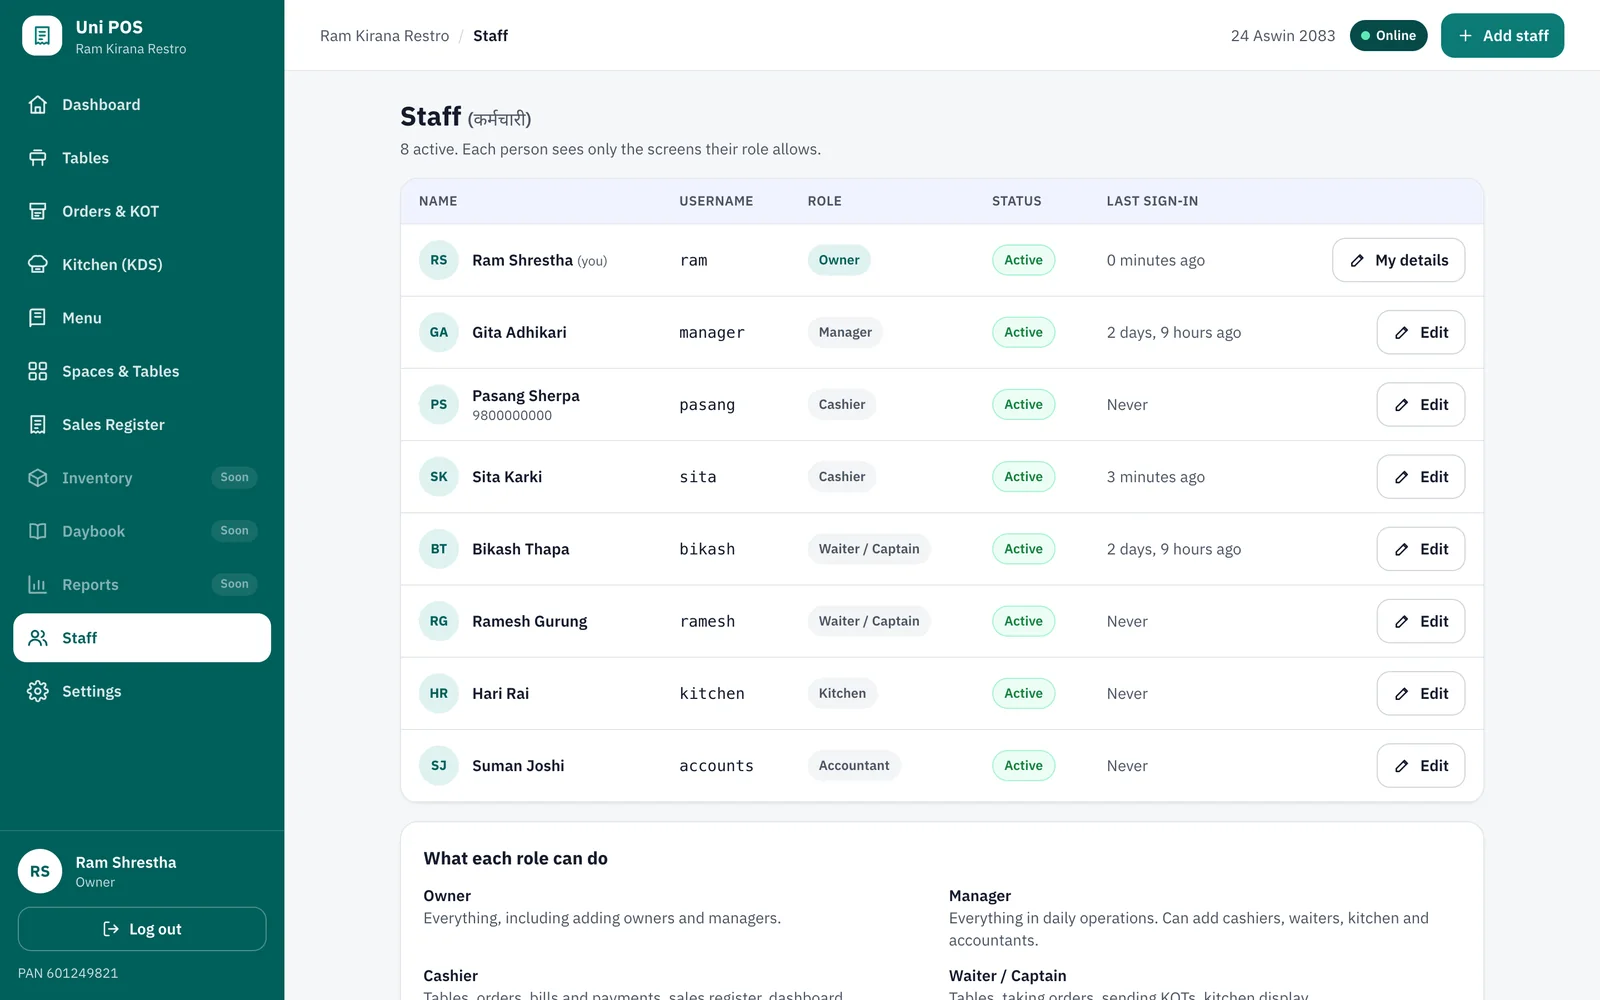
Task: Click the Inventory box icon
Action: tap(38, 478)
